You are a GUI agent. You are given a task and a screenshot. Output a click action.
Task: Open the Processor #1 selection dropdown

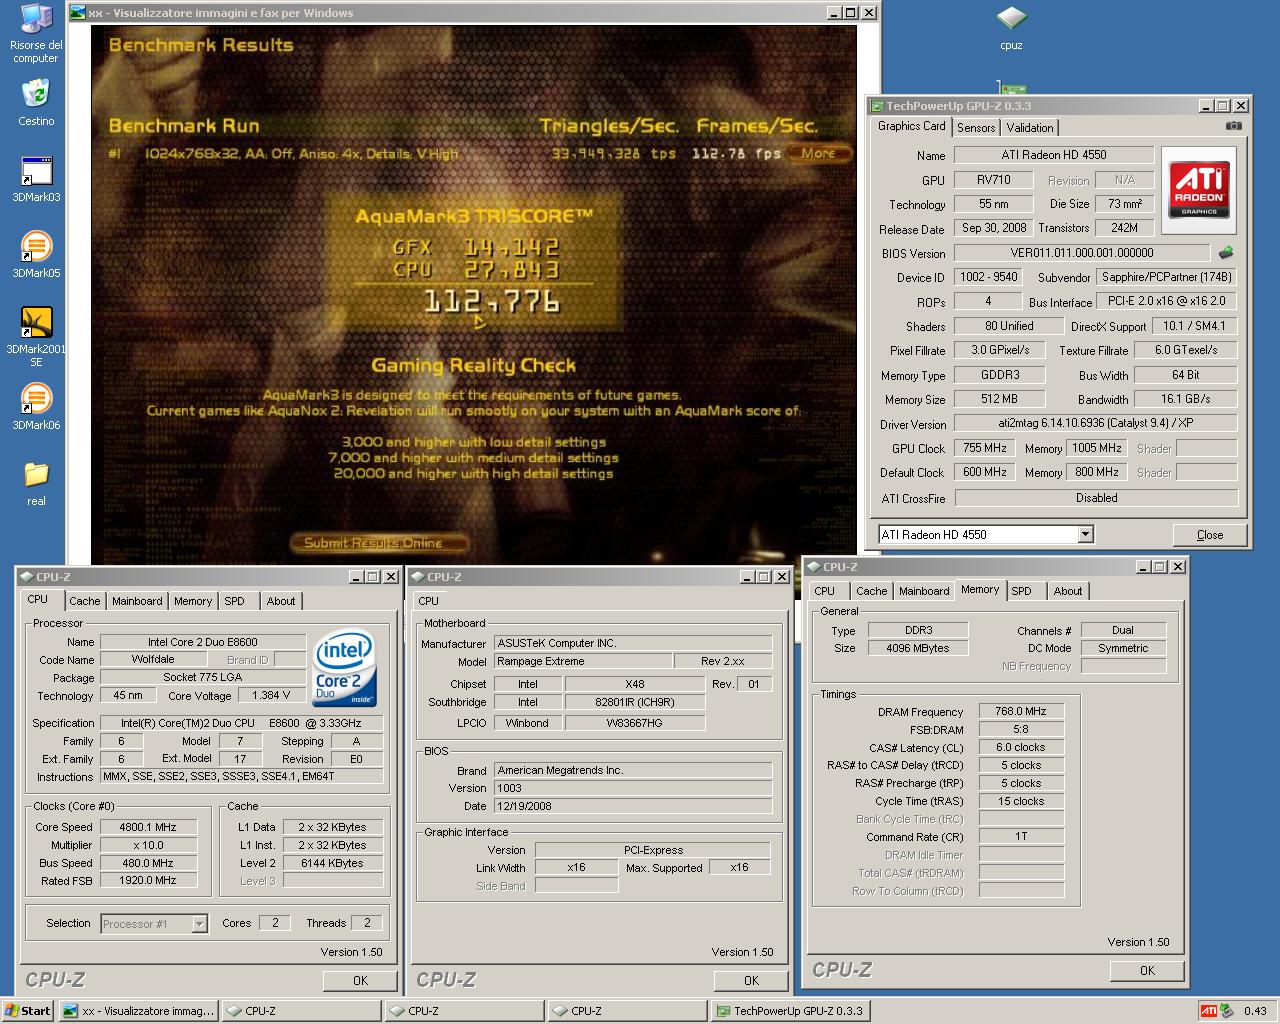click(x=199, y=924)
